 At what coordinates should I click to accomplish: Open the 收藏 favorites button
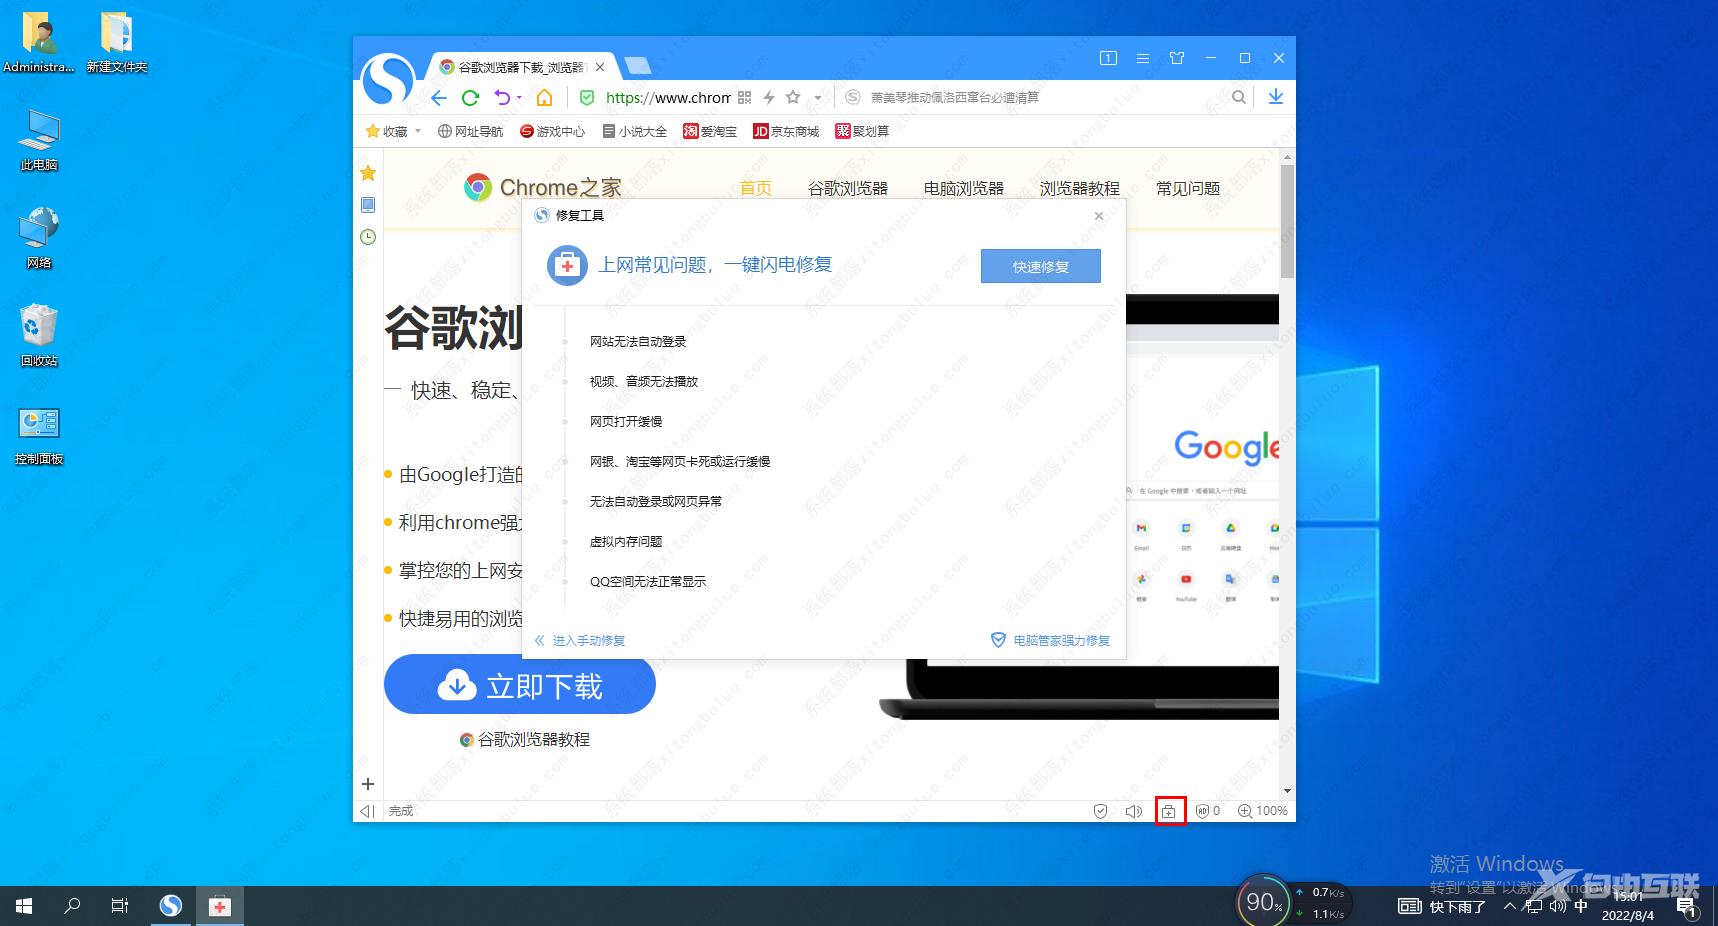coord(386,131)
